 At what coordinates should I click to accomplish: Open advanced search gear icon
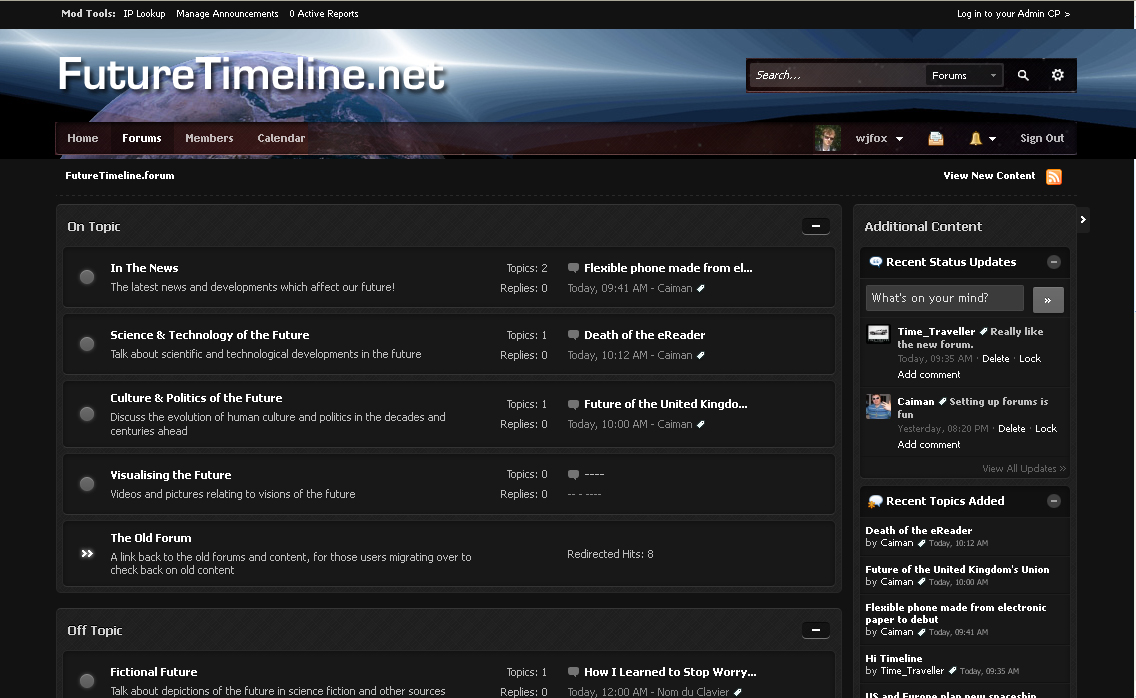(1058, 75)
